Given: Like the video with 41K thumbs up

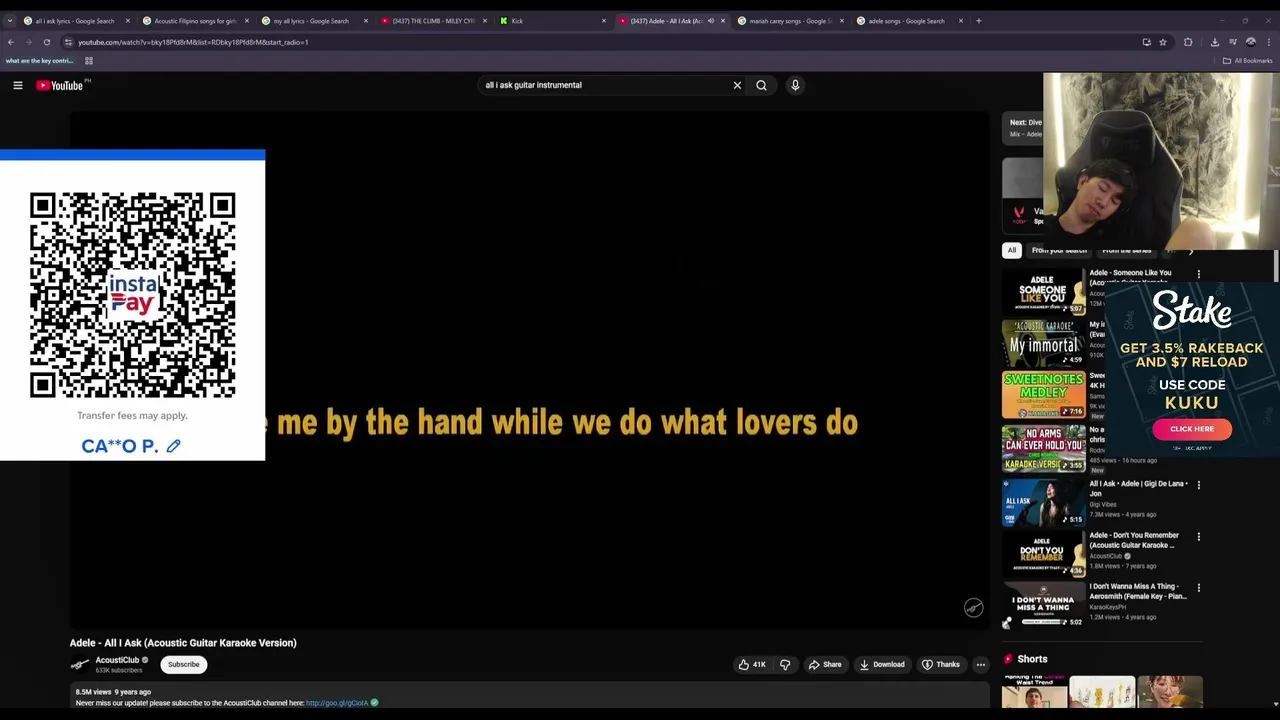Looking at the screenshot, I should point(751,664).
